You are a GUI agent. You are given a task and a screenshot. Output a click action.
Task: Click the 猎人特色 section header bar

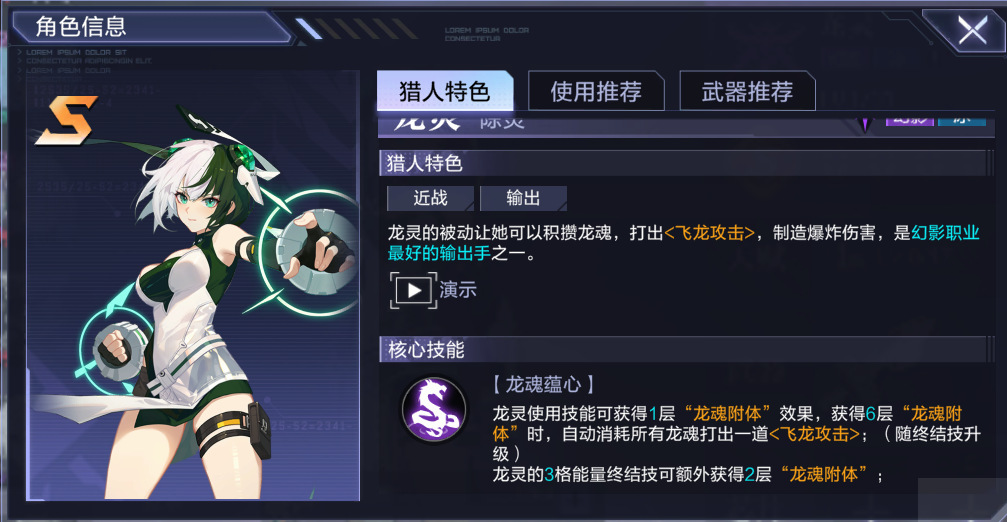click(683, 163)
